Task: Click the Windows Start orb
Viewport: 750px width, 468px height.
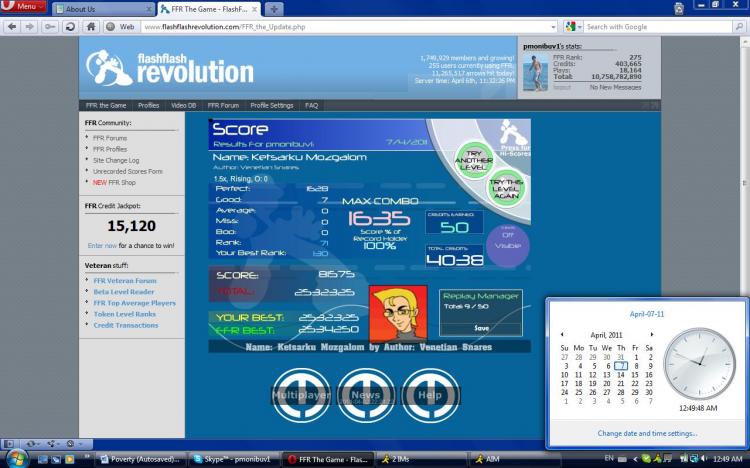Action: coord(17,458)
